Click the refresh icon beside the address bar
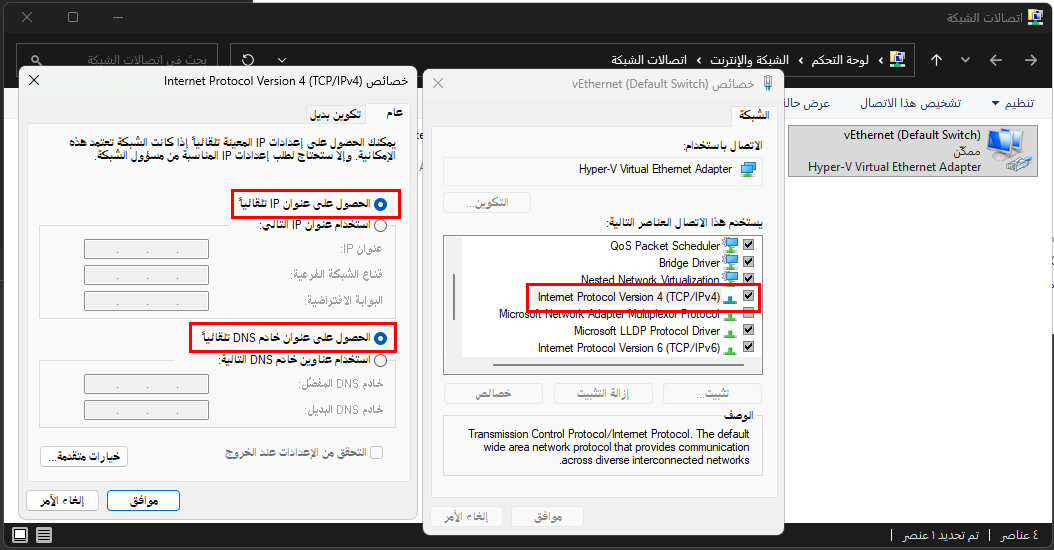Screen dimensions: 1054x550 point(248,60)
